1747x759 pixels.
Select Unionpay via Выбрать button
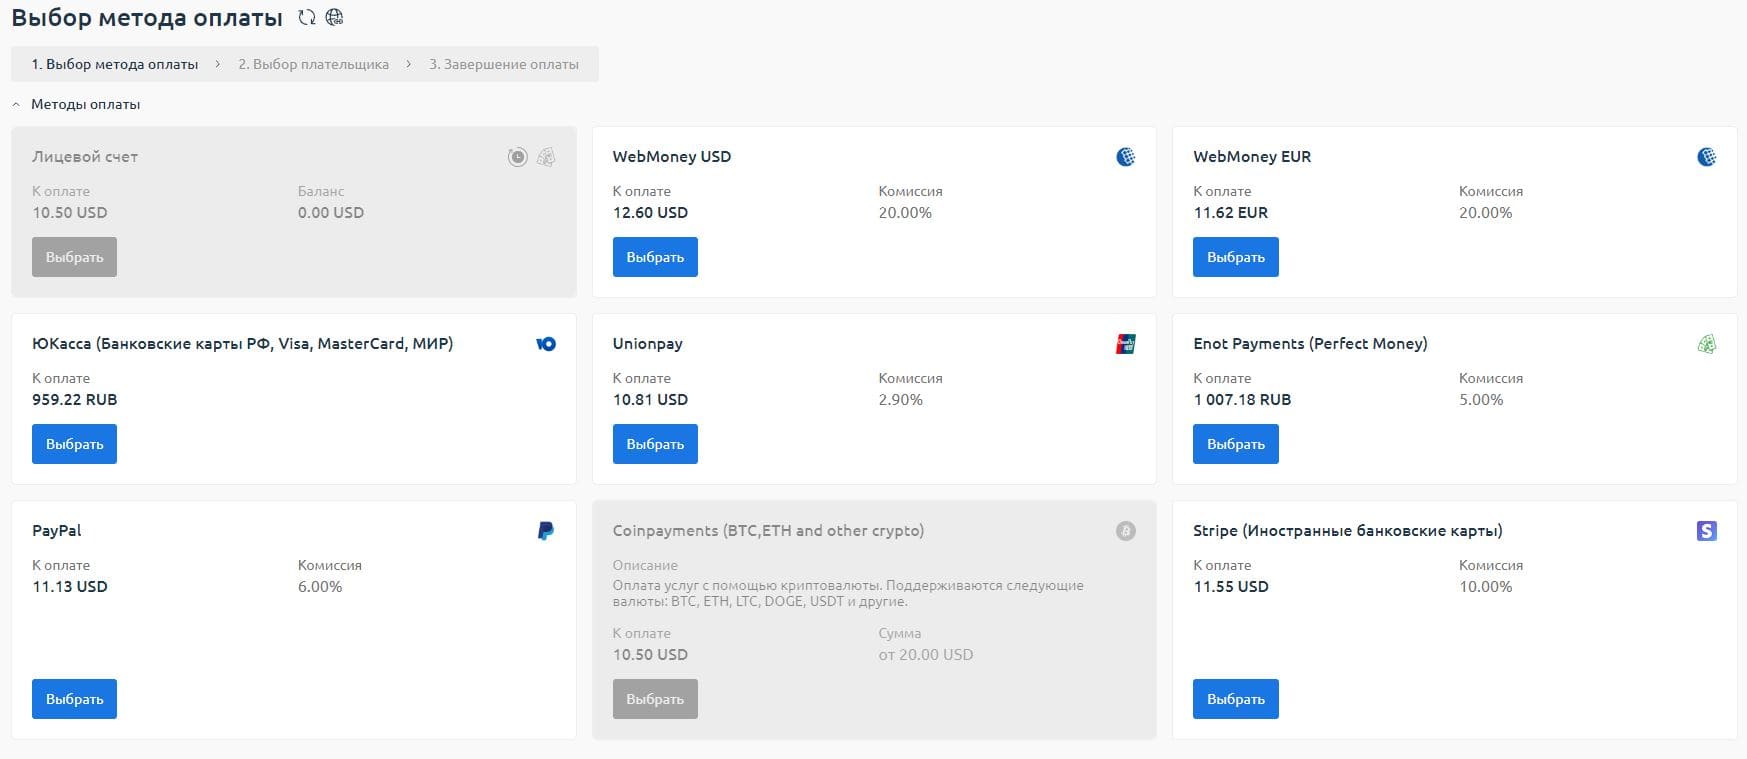[x=655, y=444]
